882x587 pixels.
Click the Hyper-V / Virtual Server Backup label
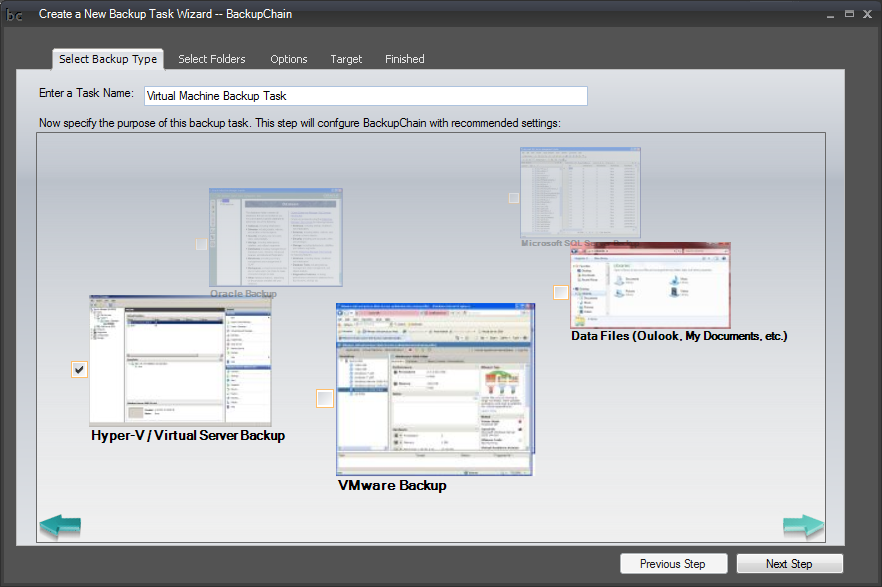point(188,435)
